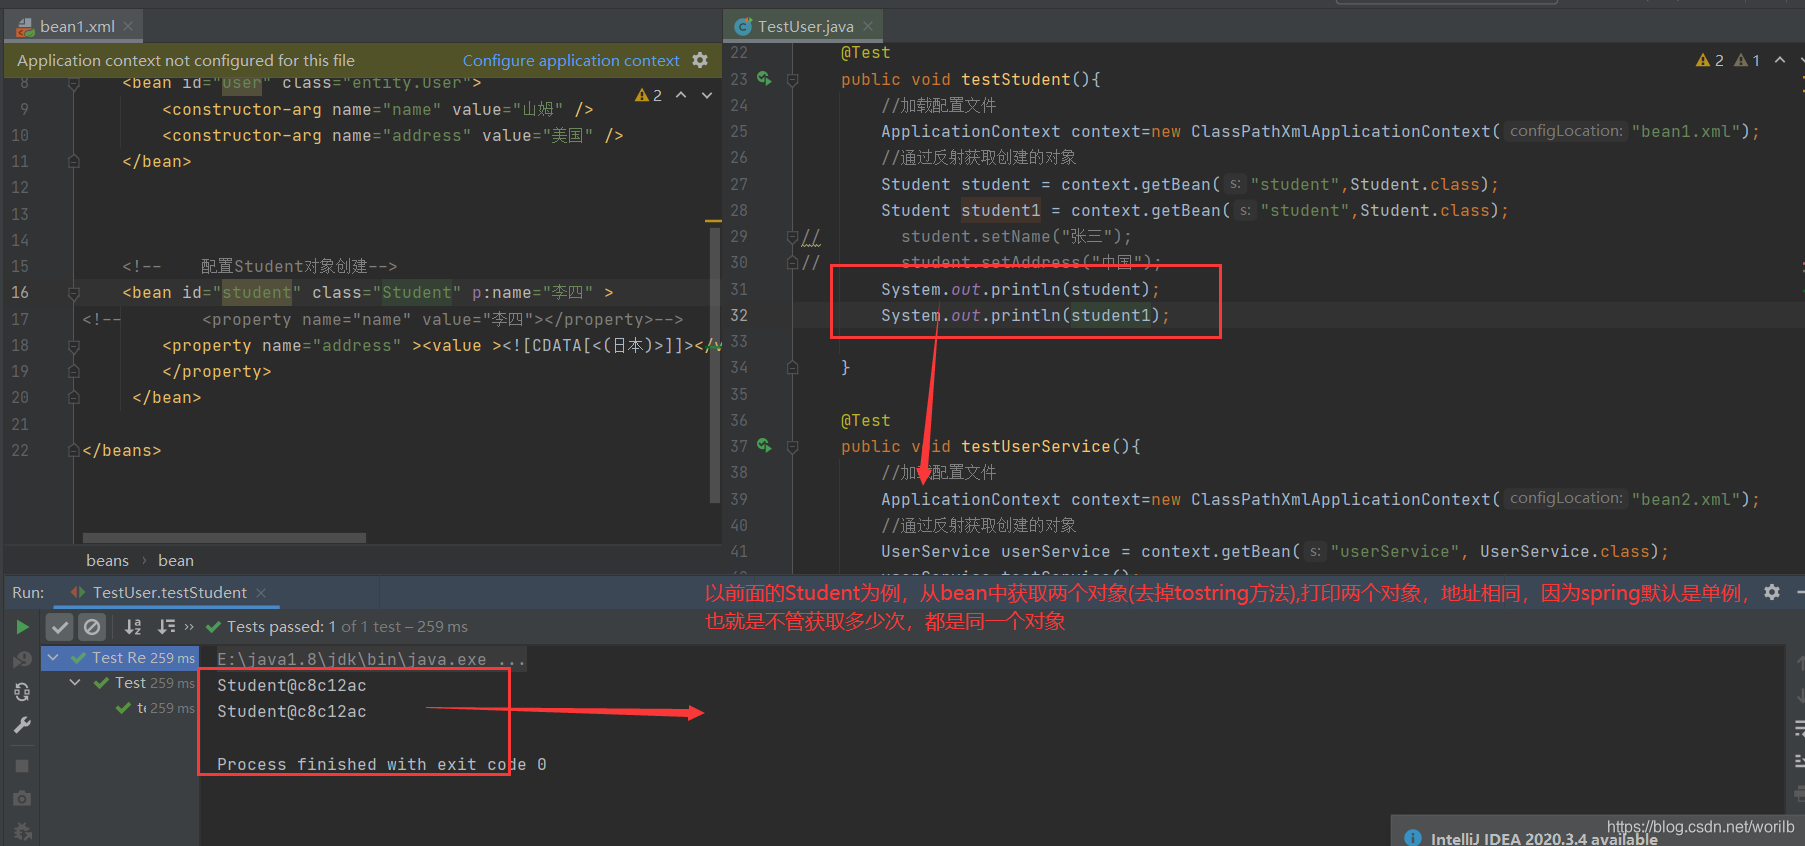Click bean1.xml vertical scrollbar thumb
This screenshot has height=846, width=1805.
click(714, 365)
